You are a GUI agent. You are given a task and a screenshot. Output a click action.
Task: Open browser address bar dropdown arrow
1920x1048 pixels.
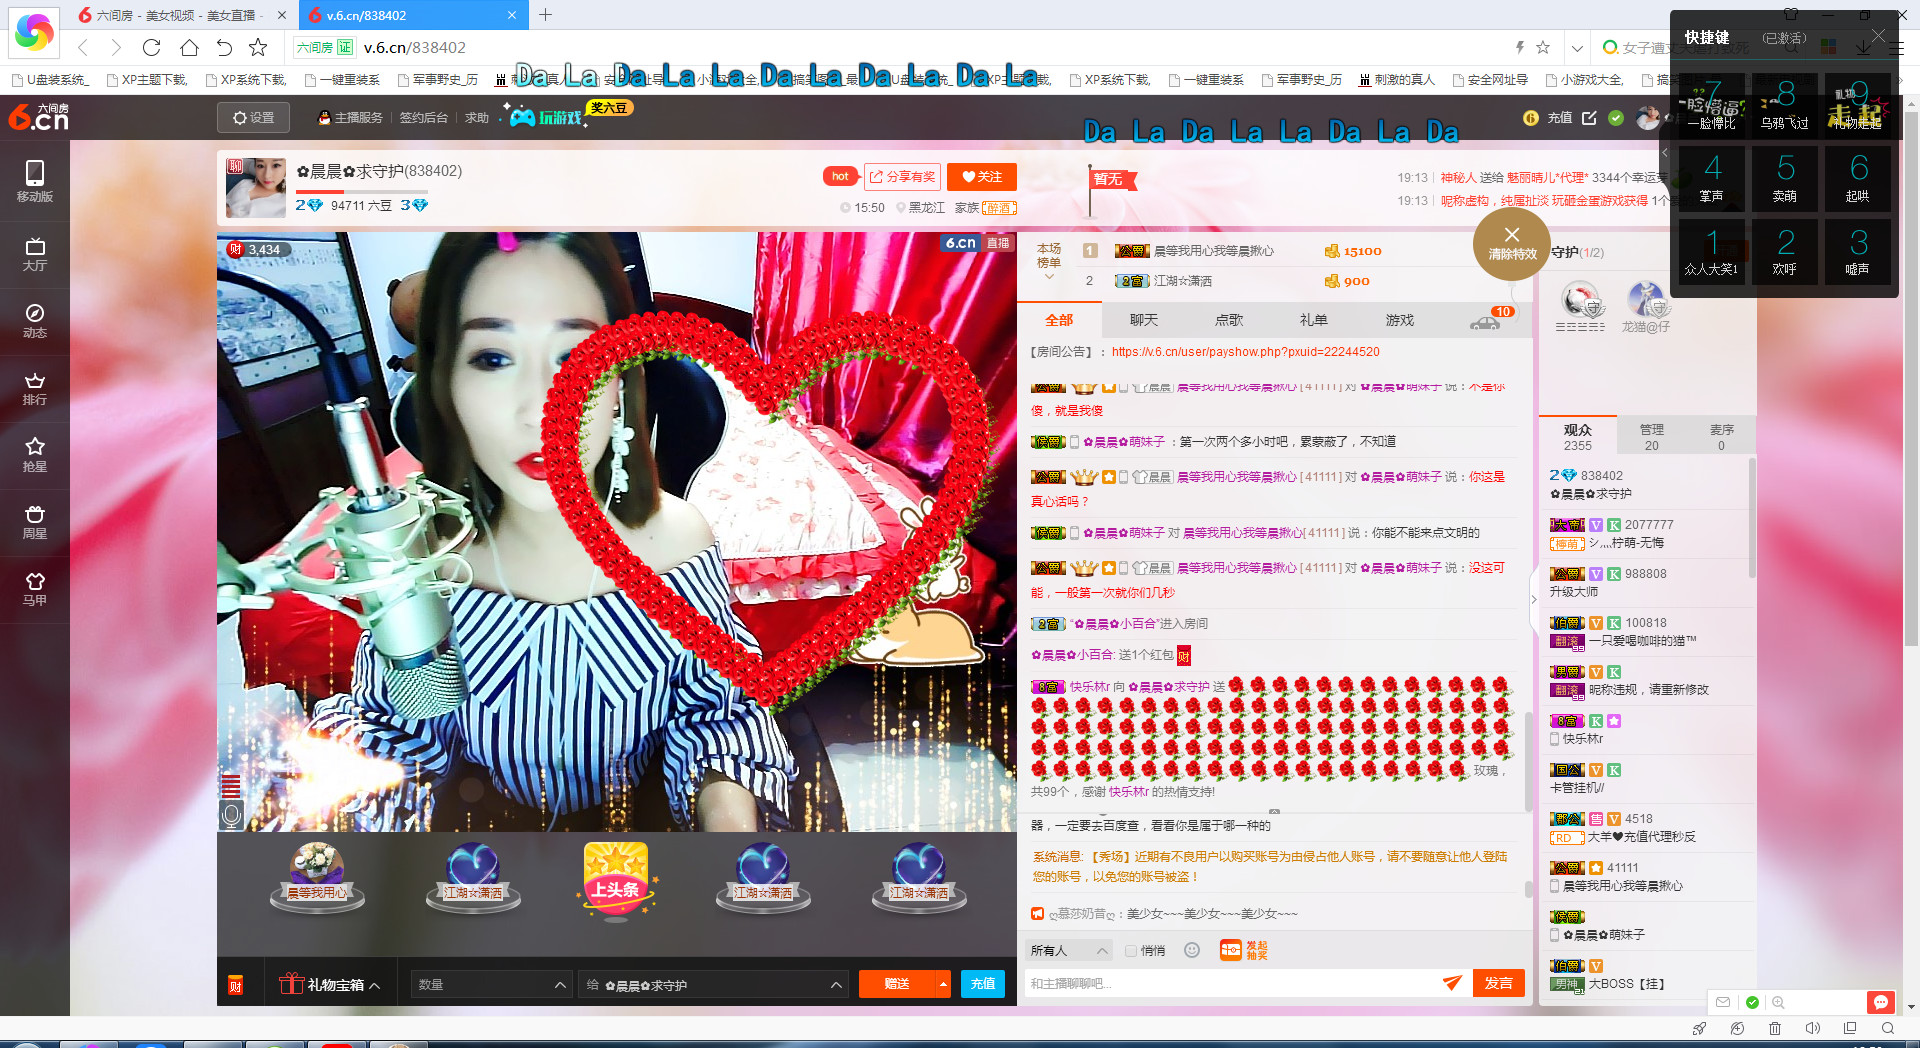point(1577,47)
